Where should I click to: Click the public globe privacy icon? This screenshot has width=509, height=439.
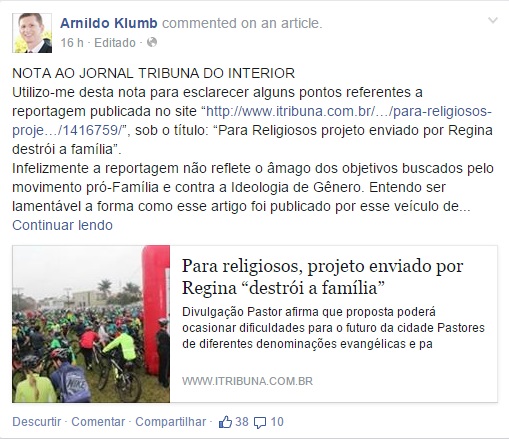point(152,42)
